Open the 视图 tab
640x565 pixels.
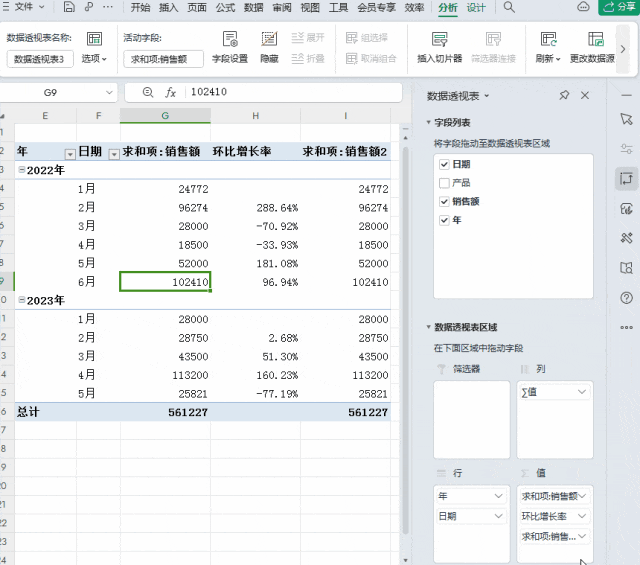tap(310, 7)
